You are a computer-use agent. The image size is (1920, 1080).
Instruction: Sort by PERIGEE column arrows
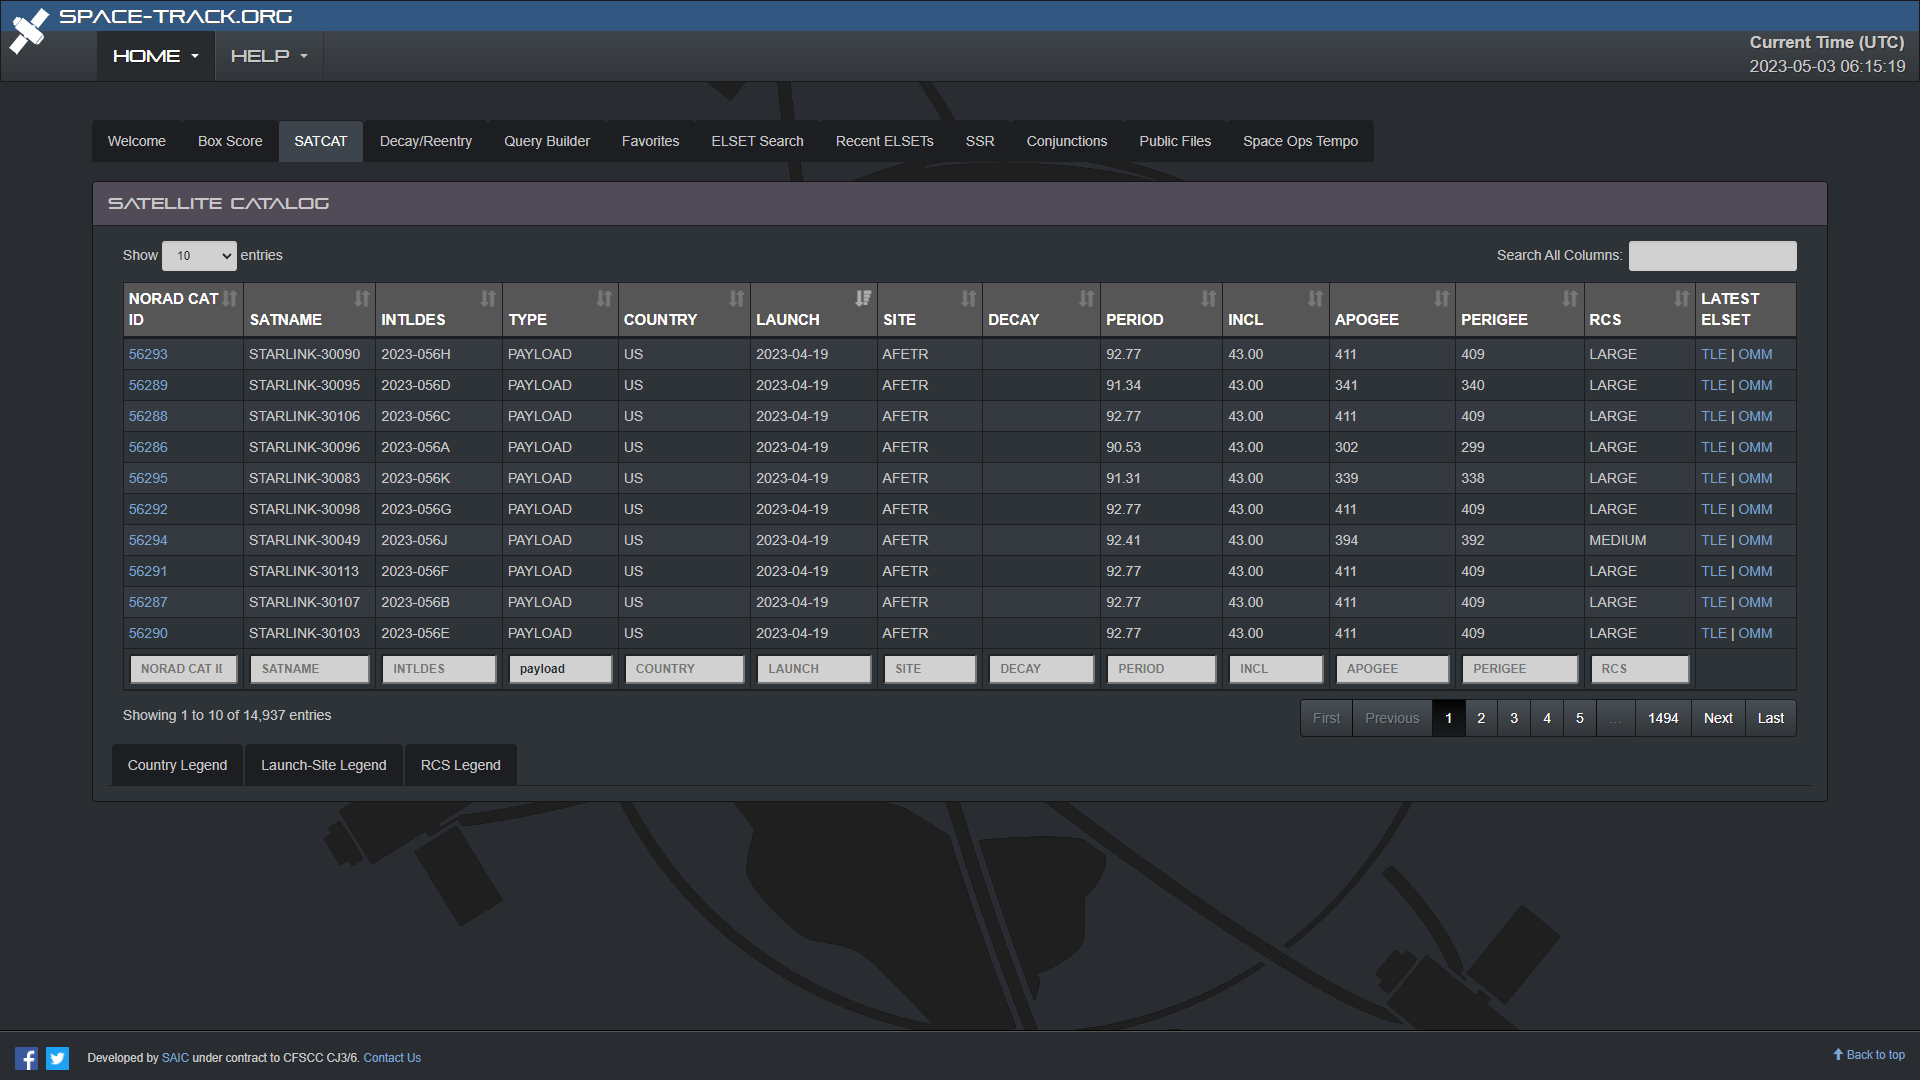(1570, 298)
